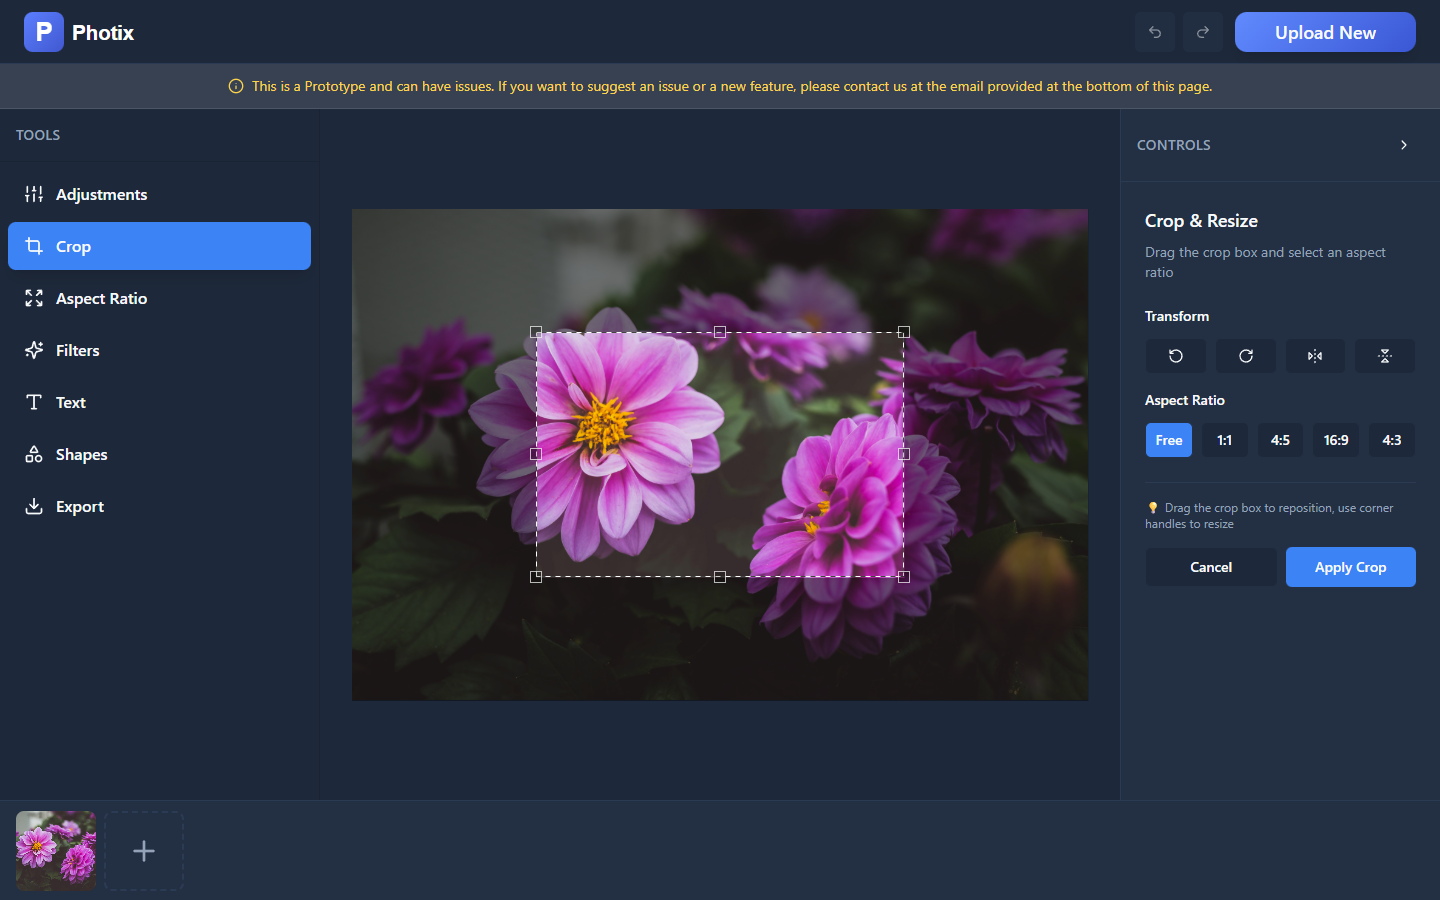Select the flower image thumbnail

coord(55,851)
